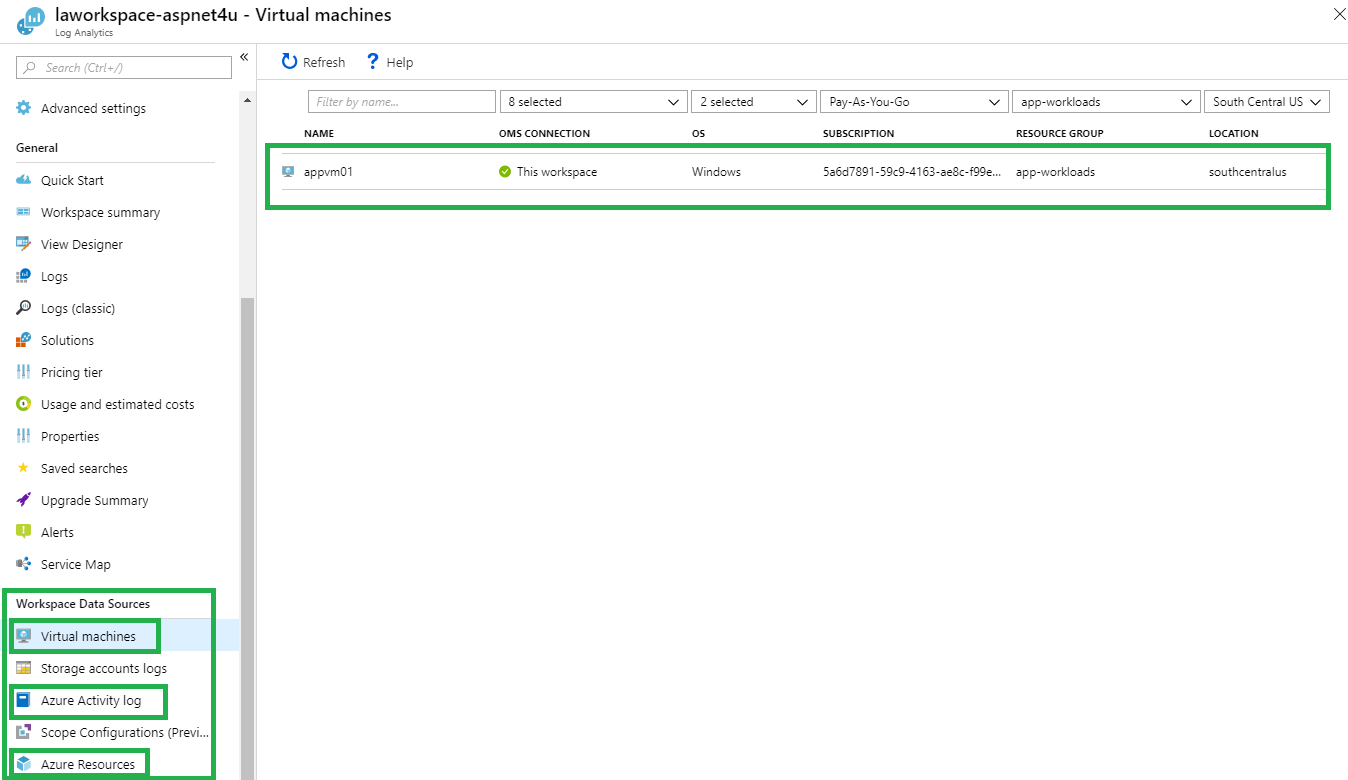1348x780 pixels.
Task: Open Quick Start in the sidebar
Action: click(x=72, y=180)
